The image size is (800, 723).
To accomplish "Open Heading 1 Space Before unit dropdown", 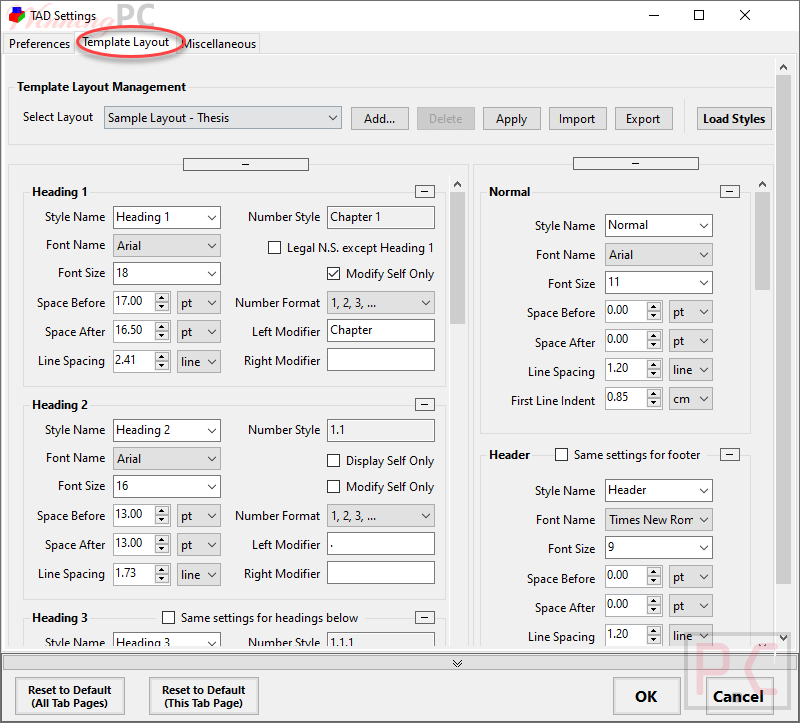I will [x=199, y=303].
